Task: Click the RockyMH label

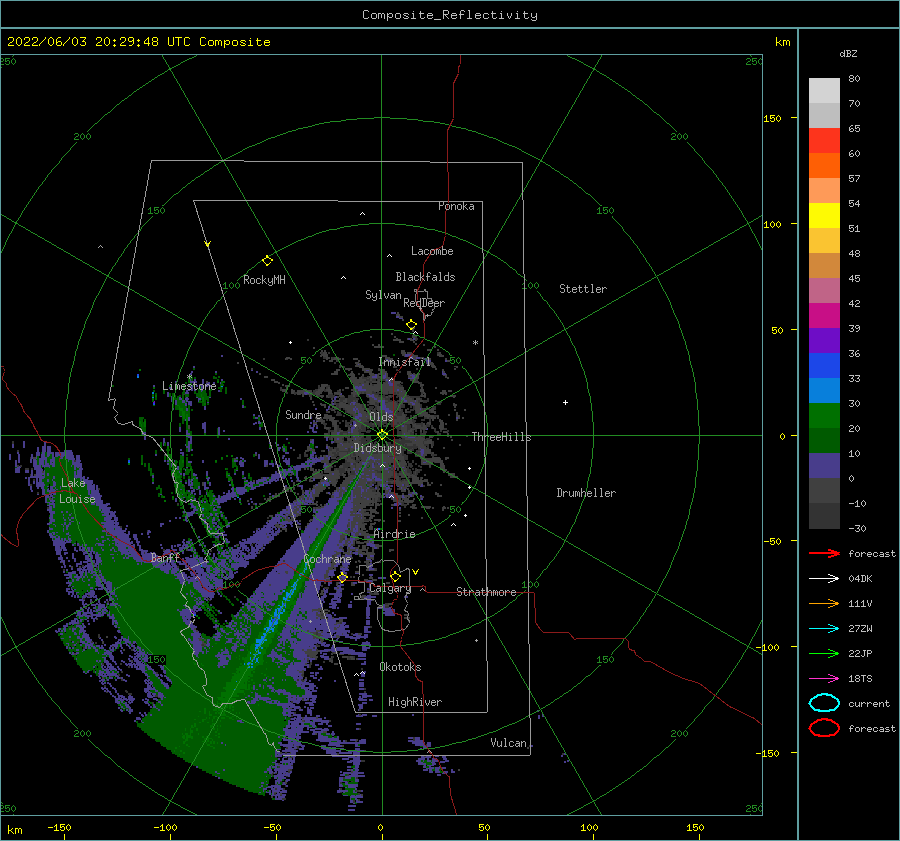Action: [264, 280]
